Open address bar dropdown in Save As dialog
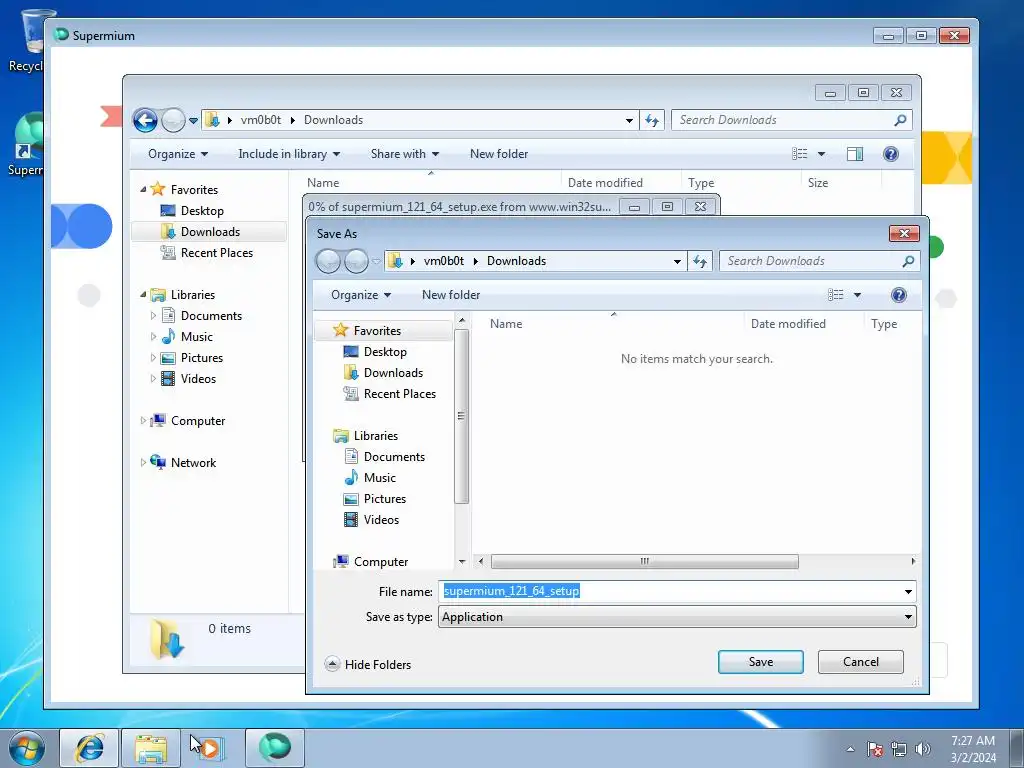The image size is (1024, 768). pos(677,261)
